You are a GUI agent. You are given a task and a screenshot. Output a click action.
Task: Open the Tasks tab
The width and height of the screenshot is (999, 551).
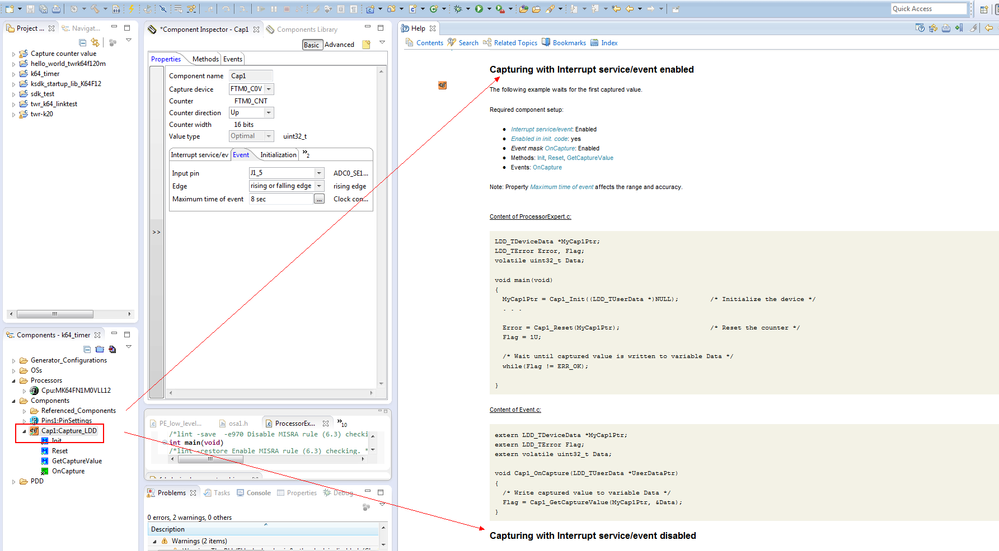217,493
